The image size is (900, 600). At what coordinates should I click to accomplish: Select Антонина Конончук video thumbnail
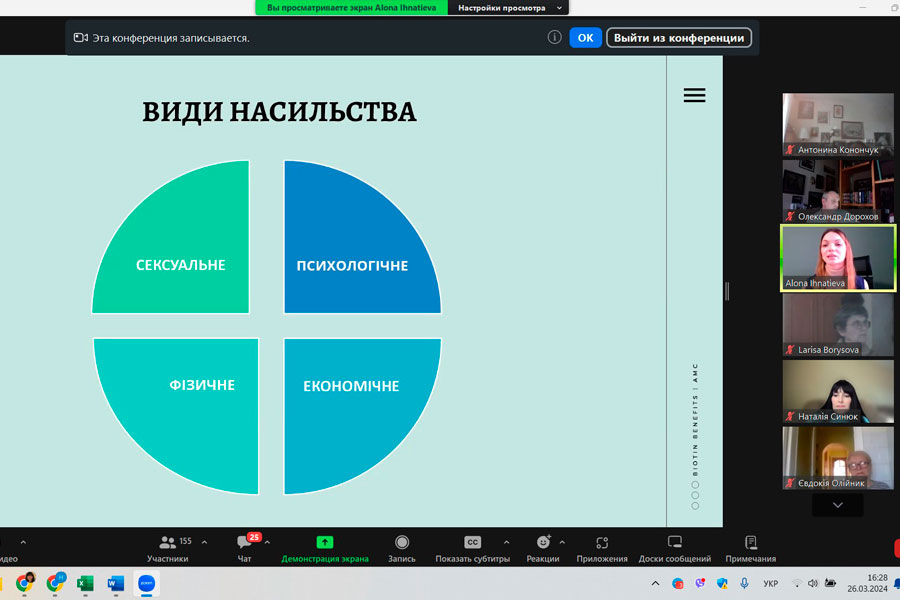point(838,125)
